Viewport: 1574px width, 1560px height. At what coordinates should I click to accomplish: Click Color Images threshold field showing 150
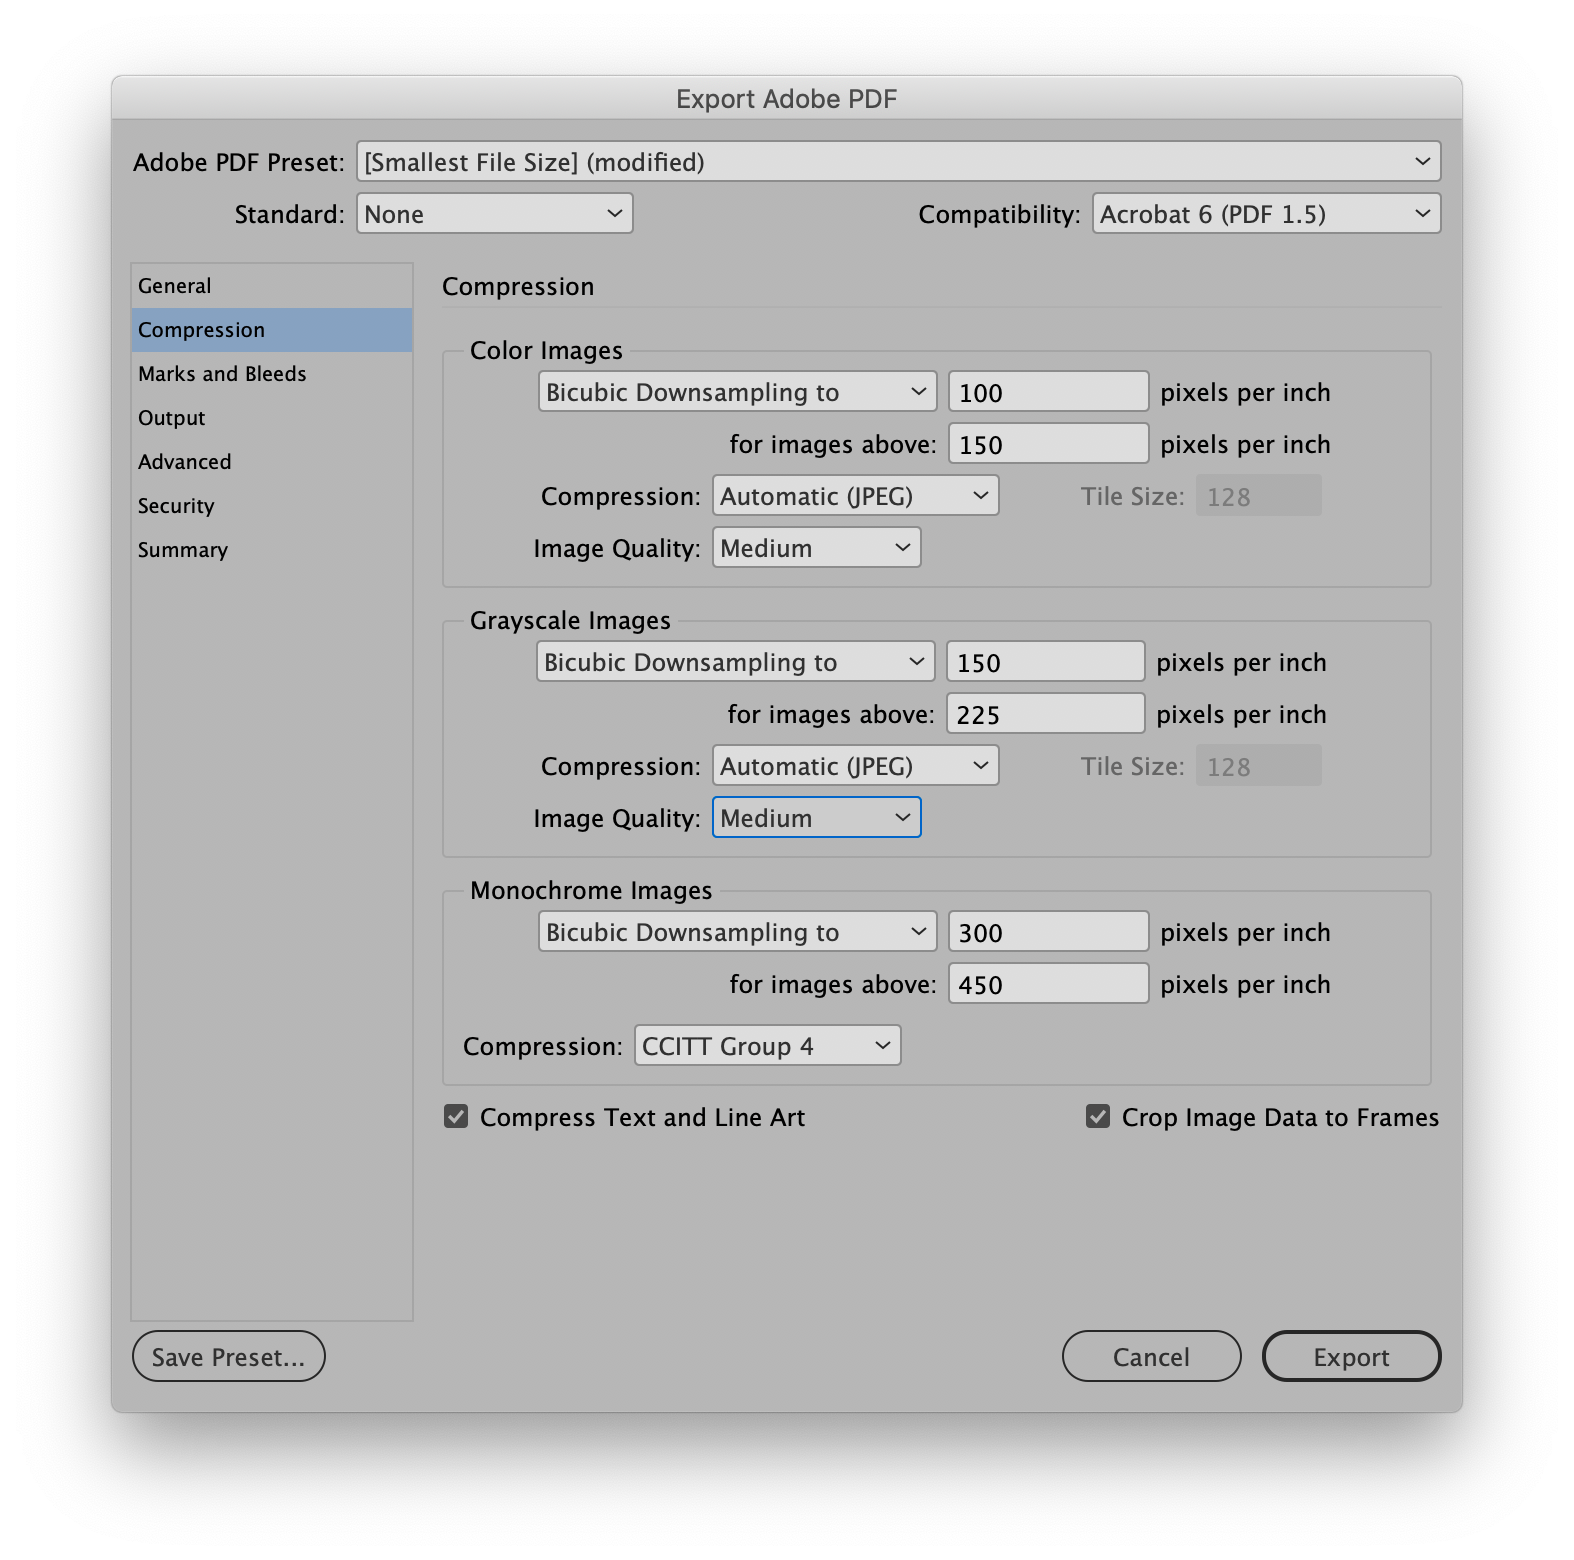[x=1048, y=444]
